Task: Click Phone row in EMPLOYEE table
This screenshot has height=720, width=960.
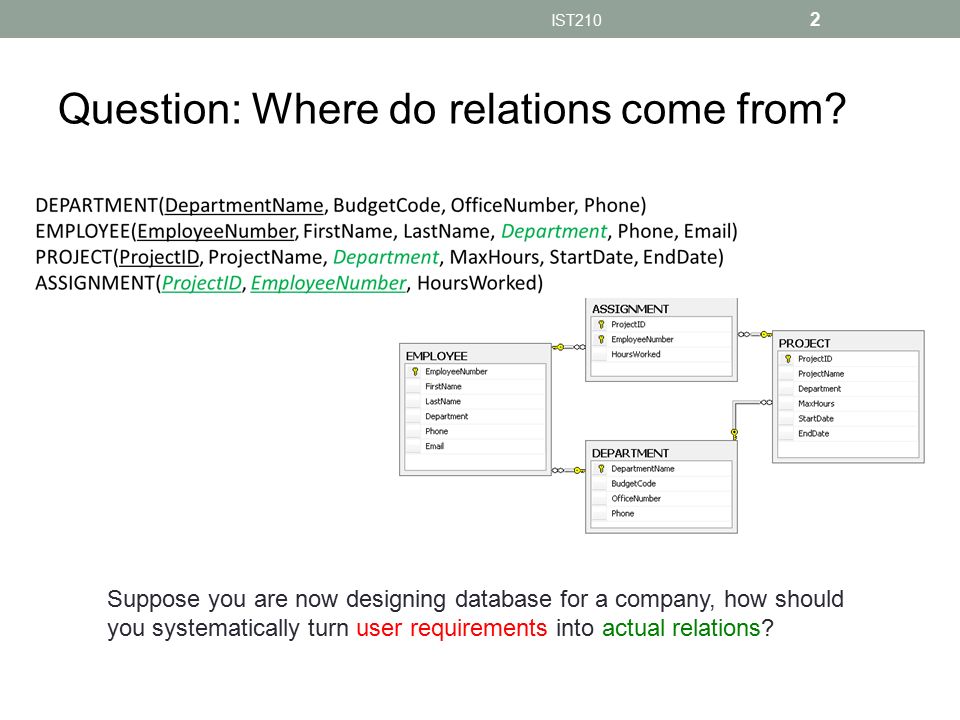Action: [475, 431]
